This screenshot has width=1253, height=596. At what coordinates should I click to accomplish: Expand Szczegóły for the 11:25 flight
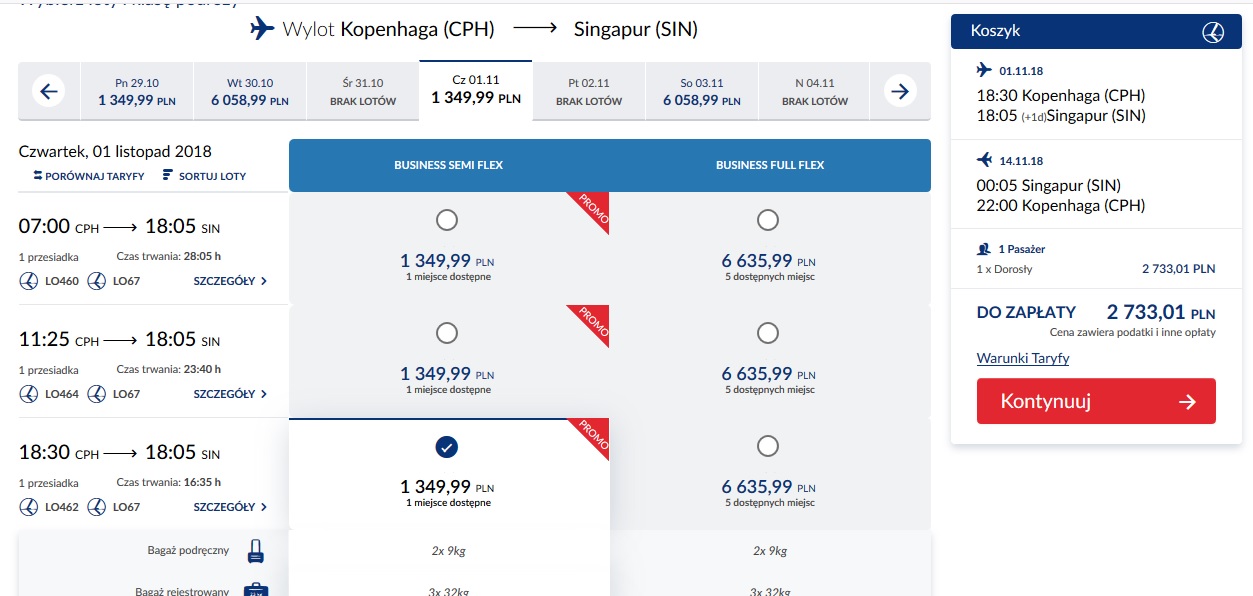tap(231, 394)
